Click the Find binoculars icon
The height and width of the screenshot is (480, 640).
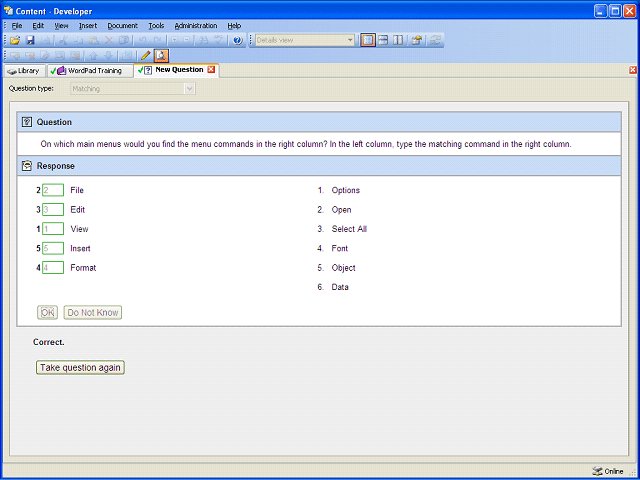click(204, 40)
